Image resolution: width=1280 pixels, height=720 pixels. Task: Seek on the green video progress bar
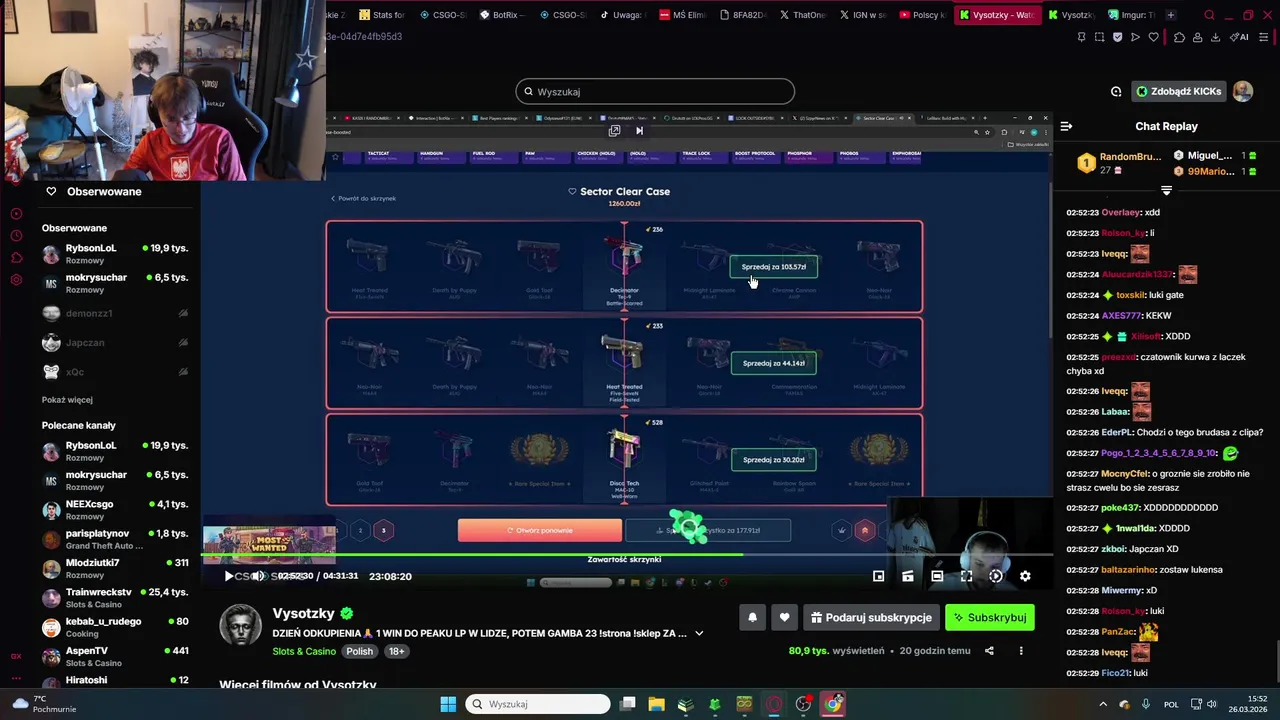pyautogui.click(x=627, y=554)
